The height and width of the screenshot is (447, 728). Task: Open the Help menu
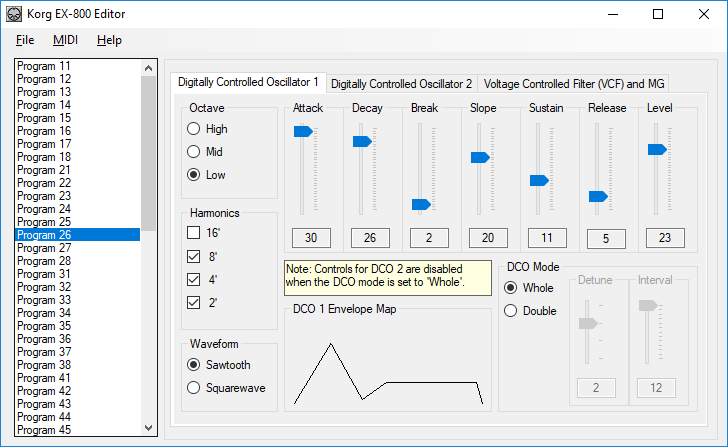point(109,40)
